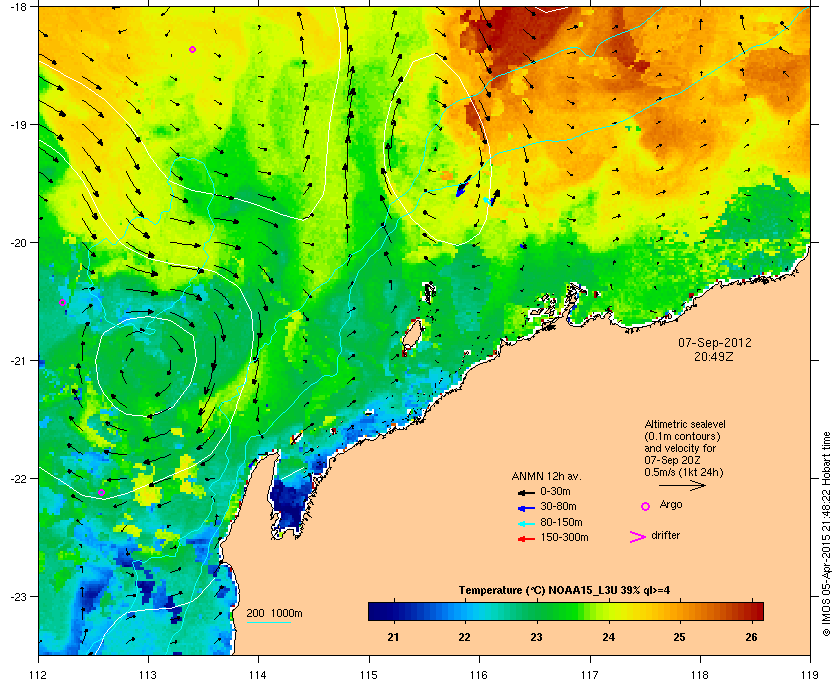840x680 pixels.
Task: Click the colorbar tick label 26
Action: pos(752,637)
